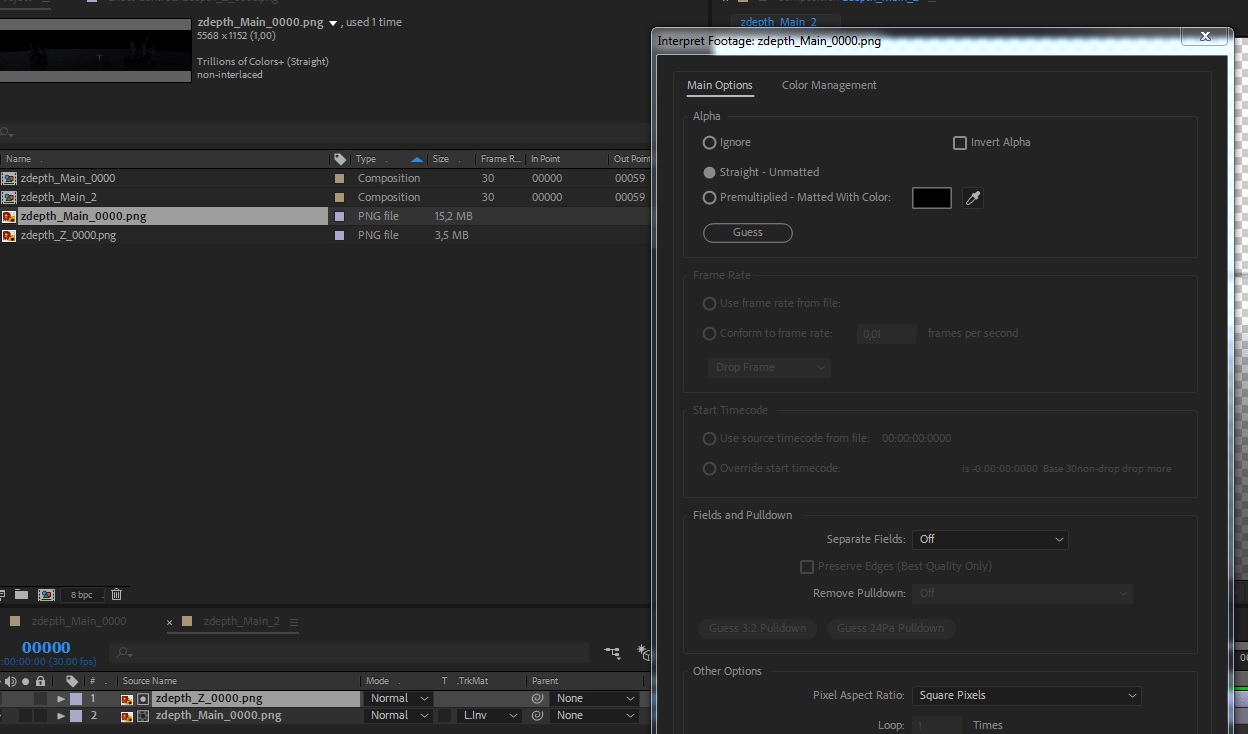1248x734 pixels.
Task: Select the zdepth_Main_2 timeline tab
Action: pyautogui.click(x=241, y=621)
